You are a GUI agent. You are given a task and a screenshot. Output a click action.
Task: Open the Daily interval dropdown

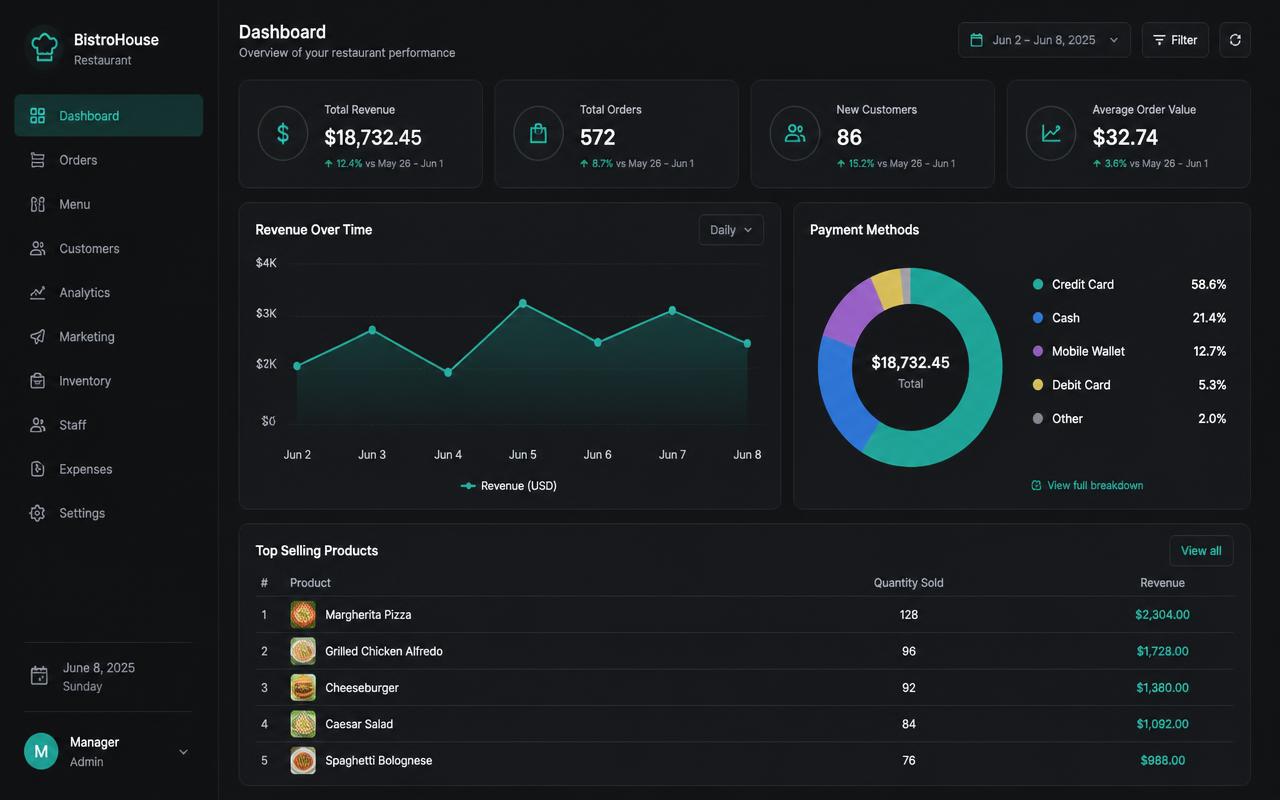point(731,230)
